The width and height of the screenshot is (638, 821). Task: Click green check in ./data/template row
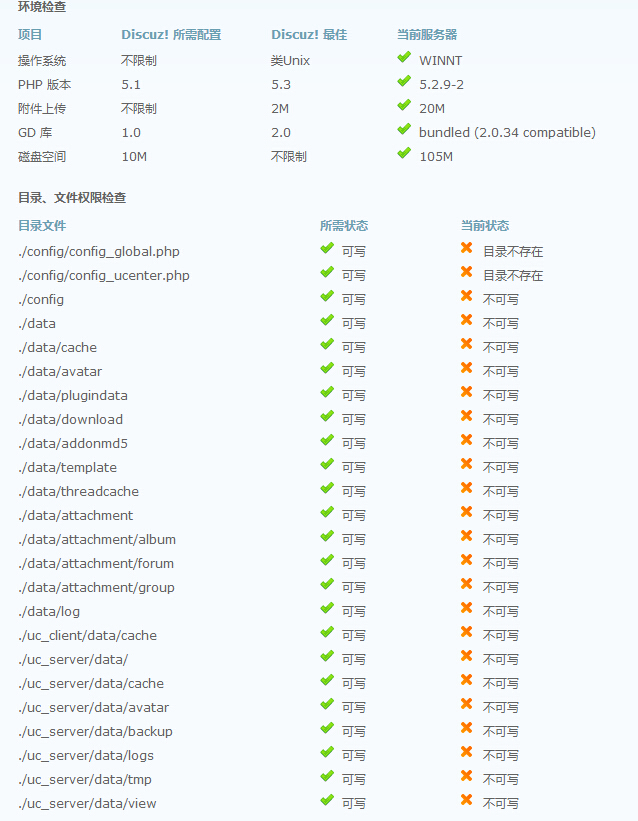(x=327, y=464)
